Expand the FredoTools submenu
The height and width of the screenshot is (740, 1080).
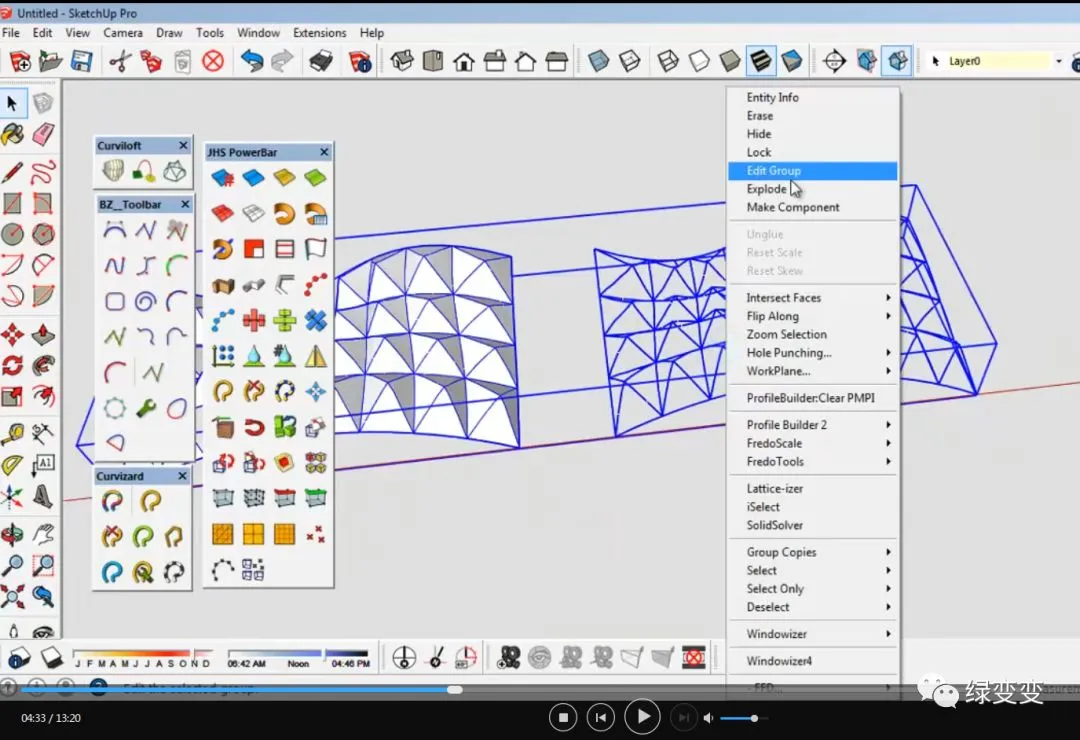point(813,462)
